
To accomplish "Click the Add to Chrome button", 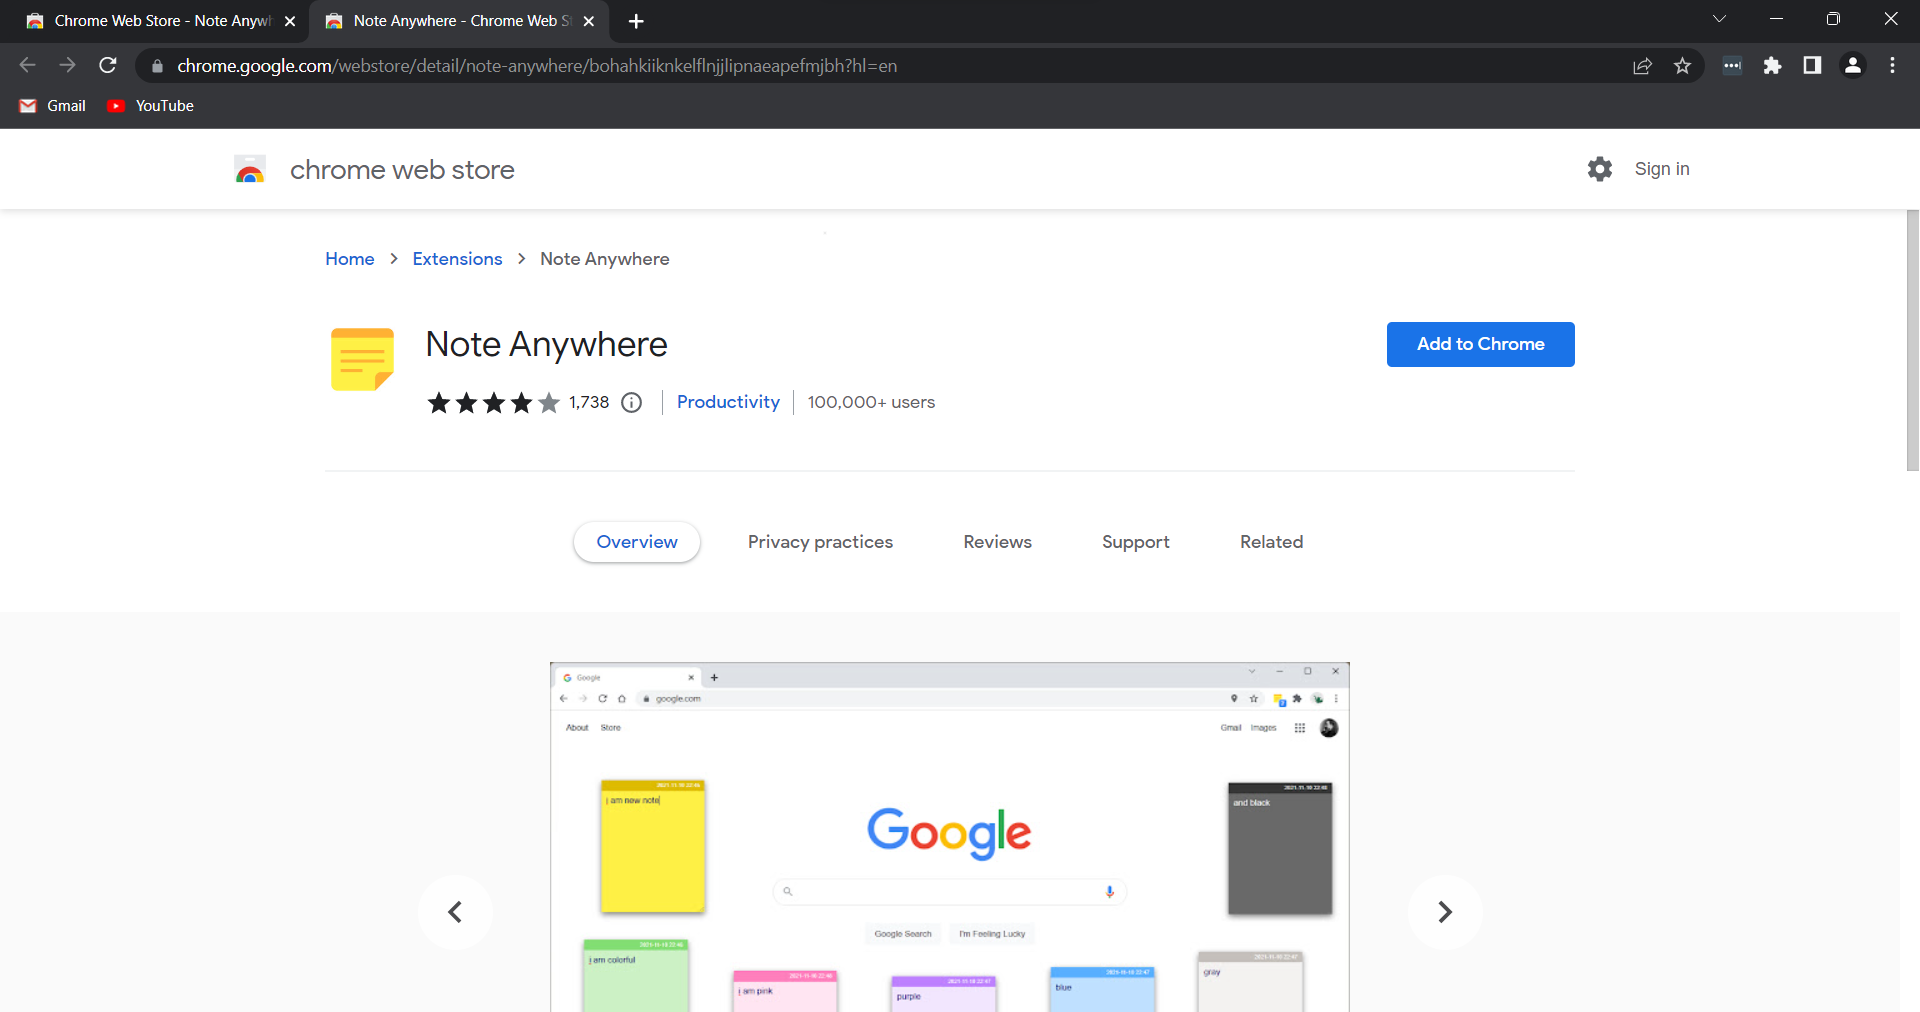I will 1480,344.
